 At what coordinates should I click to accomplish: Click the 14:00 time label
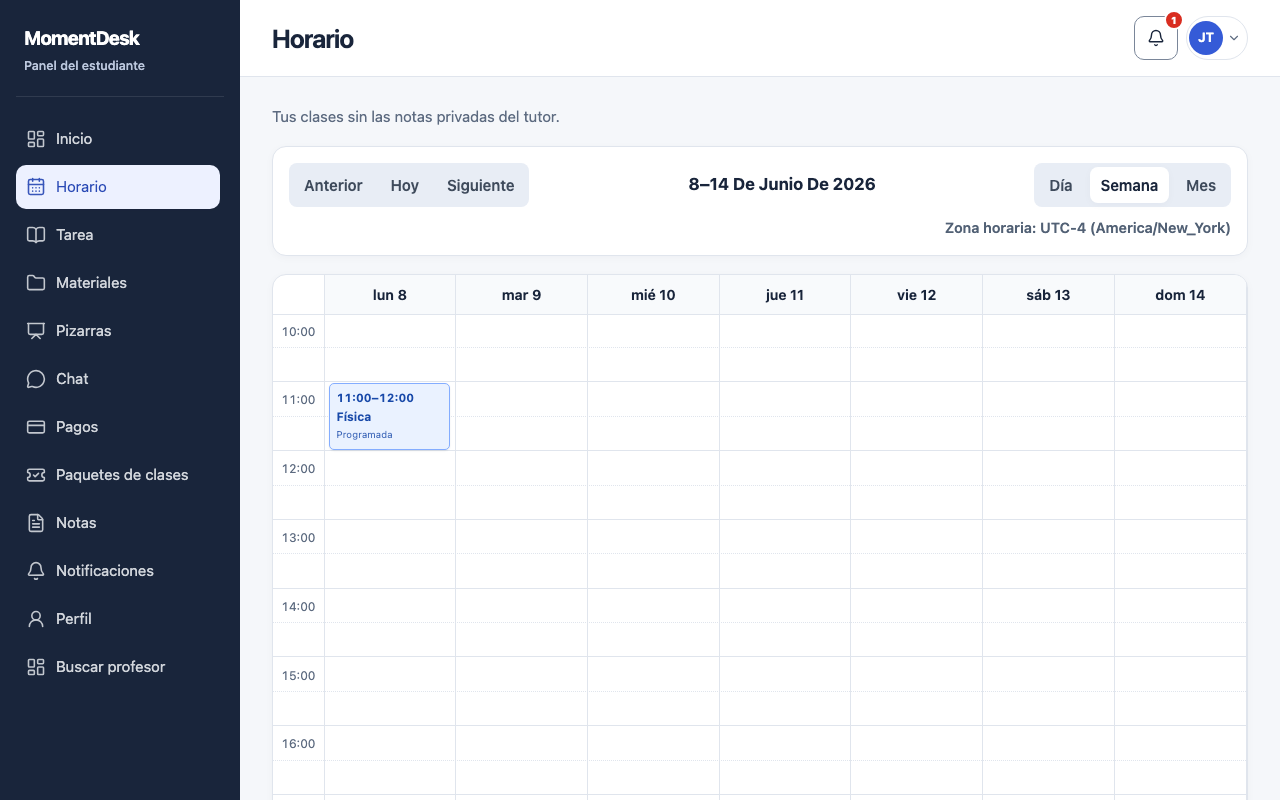pyautogui.click(x=298, y=606)
